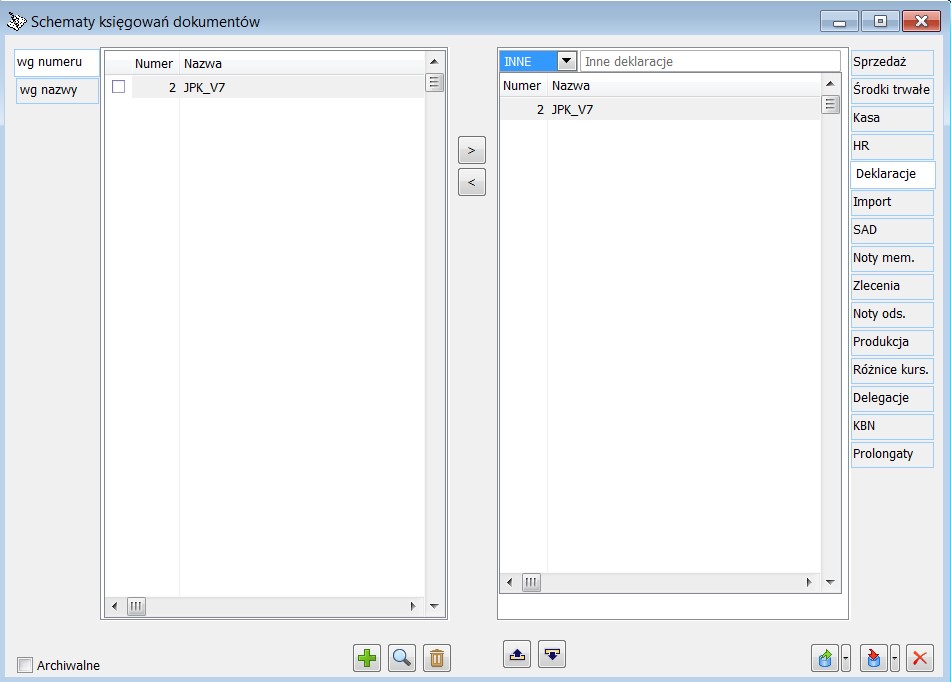Sort right list by Numer column
This screenshot has height=682, width=951.
523,86
